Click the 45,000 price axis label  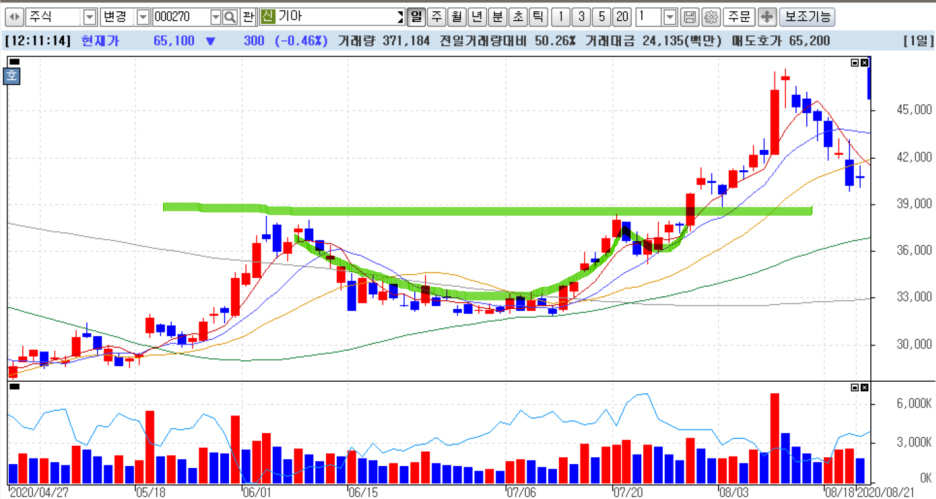click(x=914, y=110)
